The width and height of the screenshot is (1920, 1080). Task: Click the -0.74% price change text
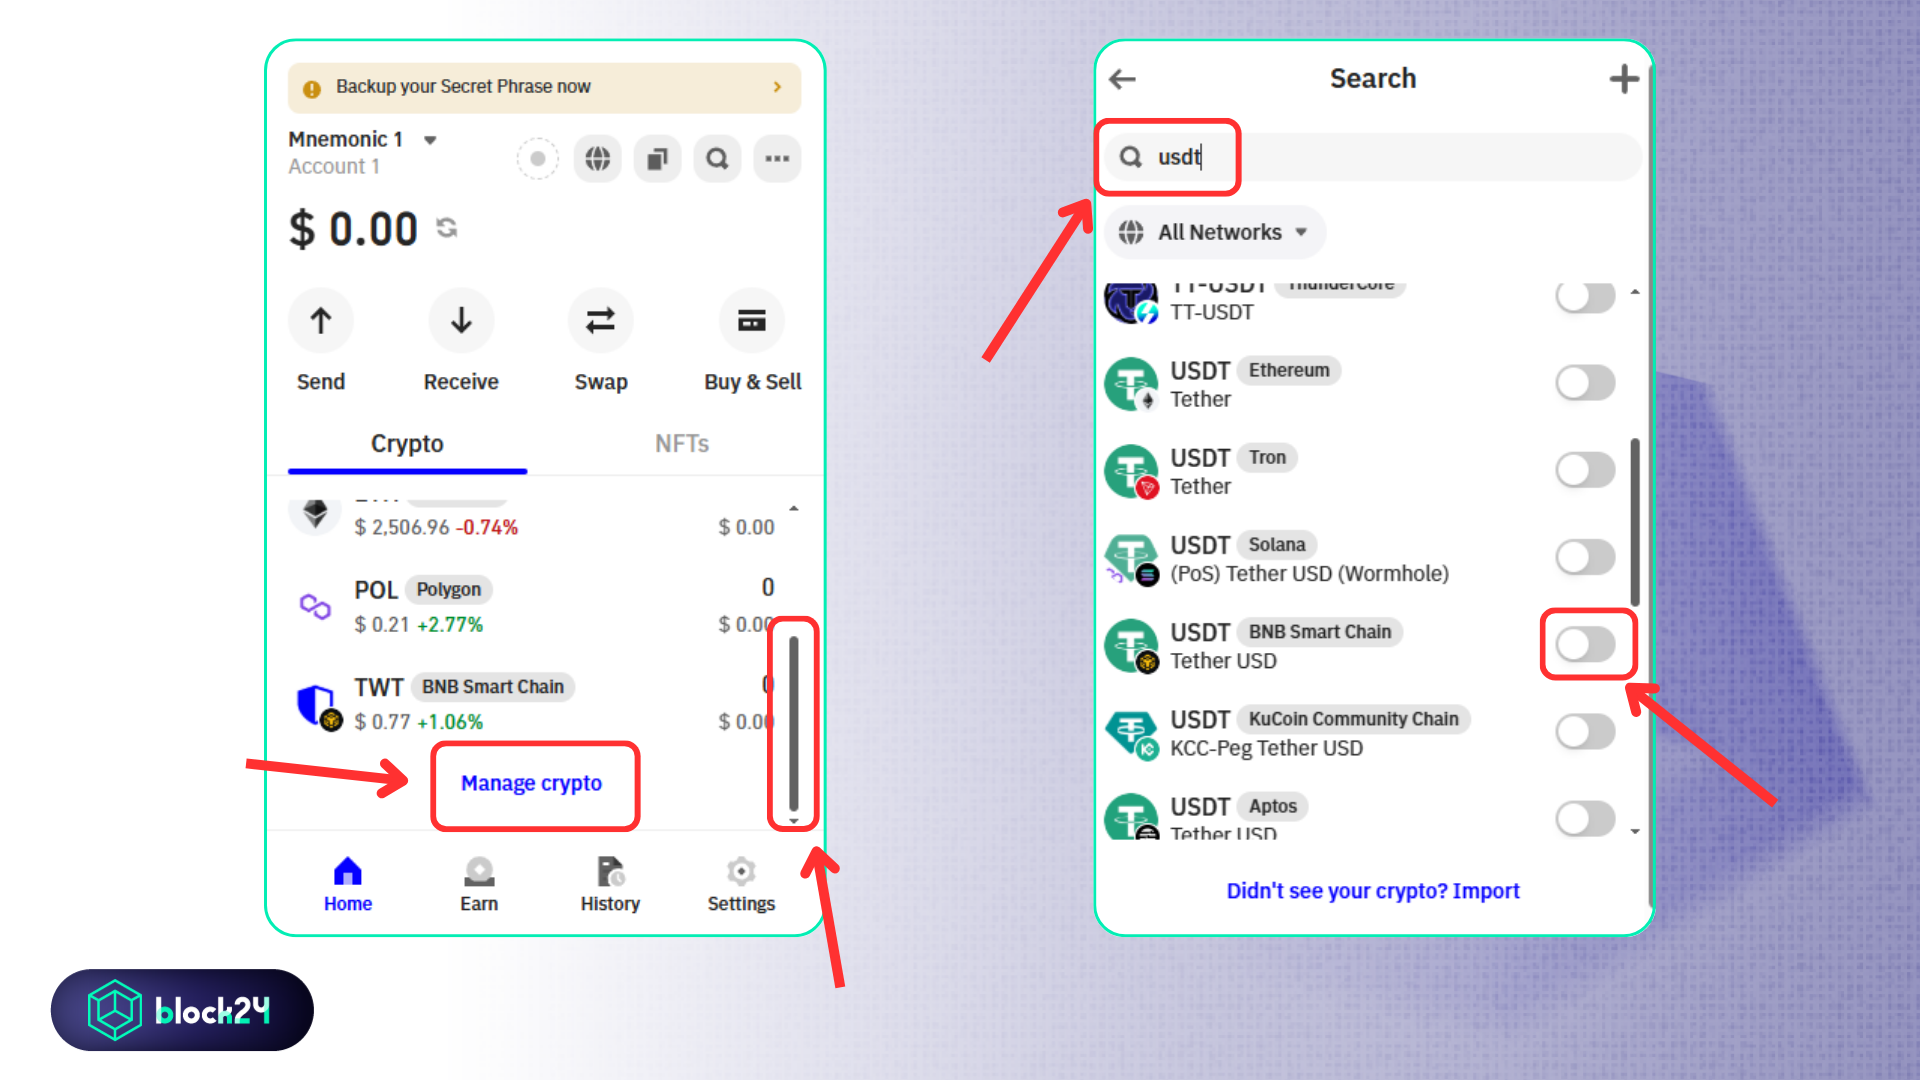pos(487,527)
